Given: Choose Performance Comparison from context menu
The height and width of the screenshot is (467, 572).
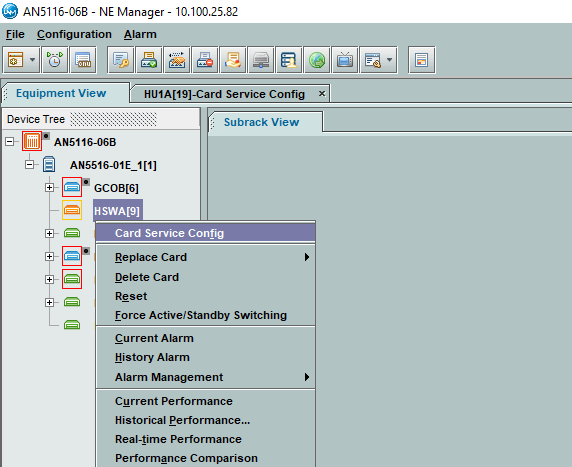Looking at the screenshot, I should point(206,458).
